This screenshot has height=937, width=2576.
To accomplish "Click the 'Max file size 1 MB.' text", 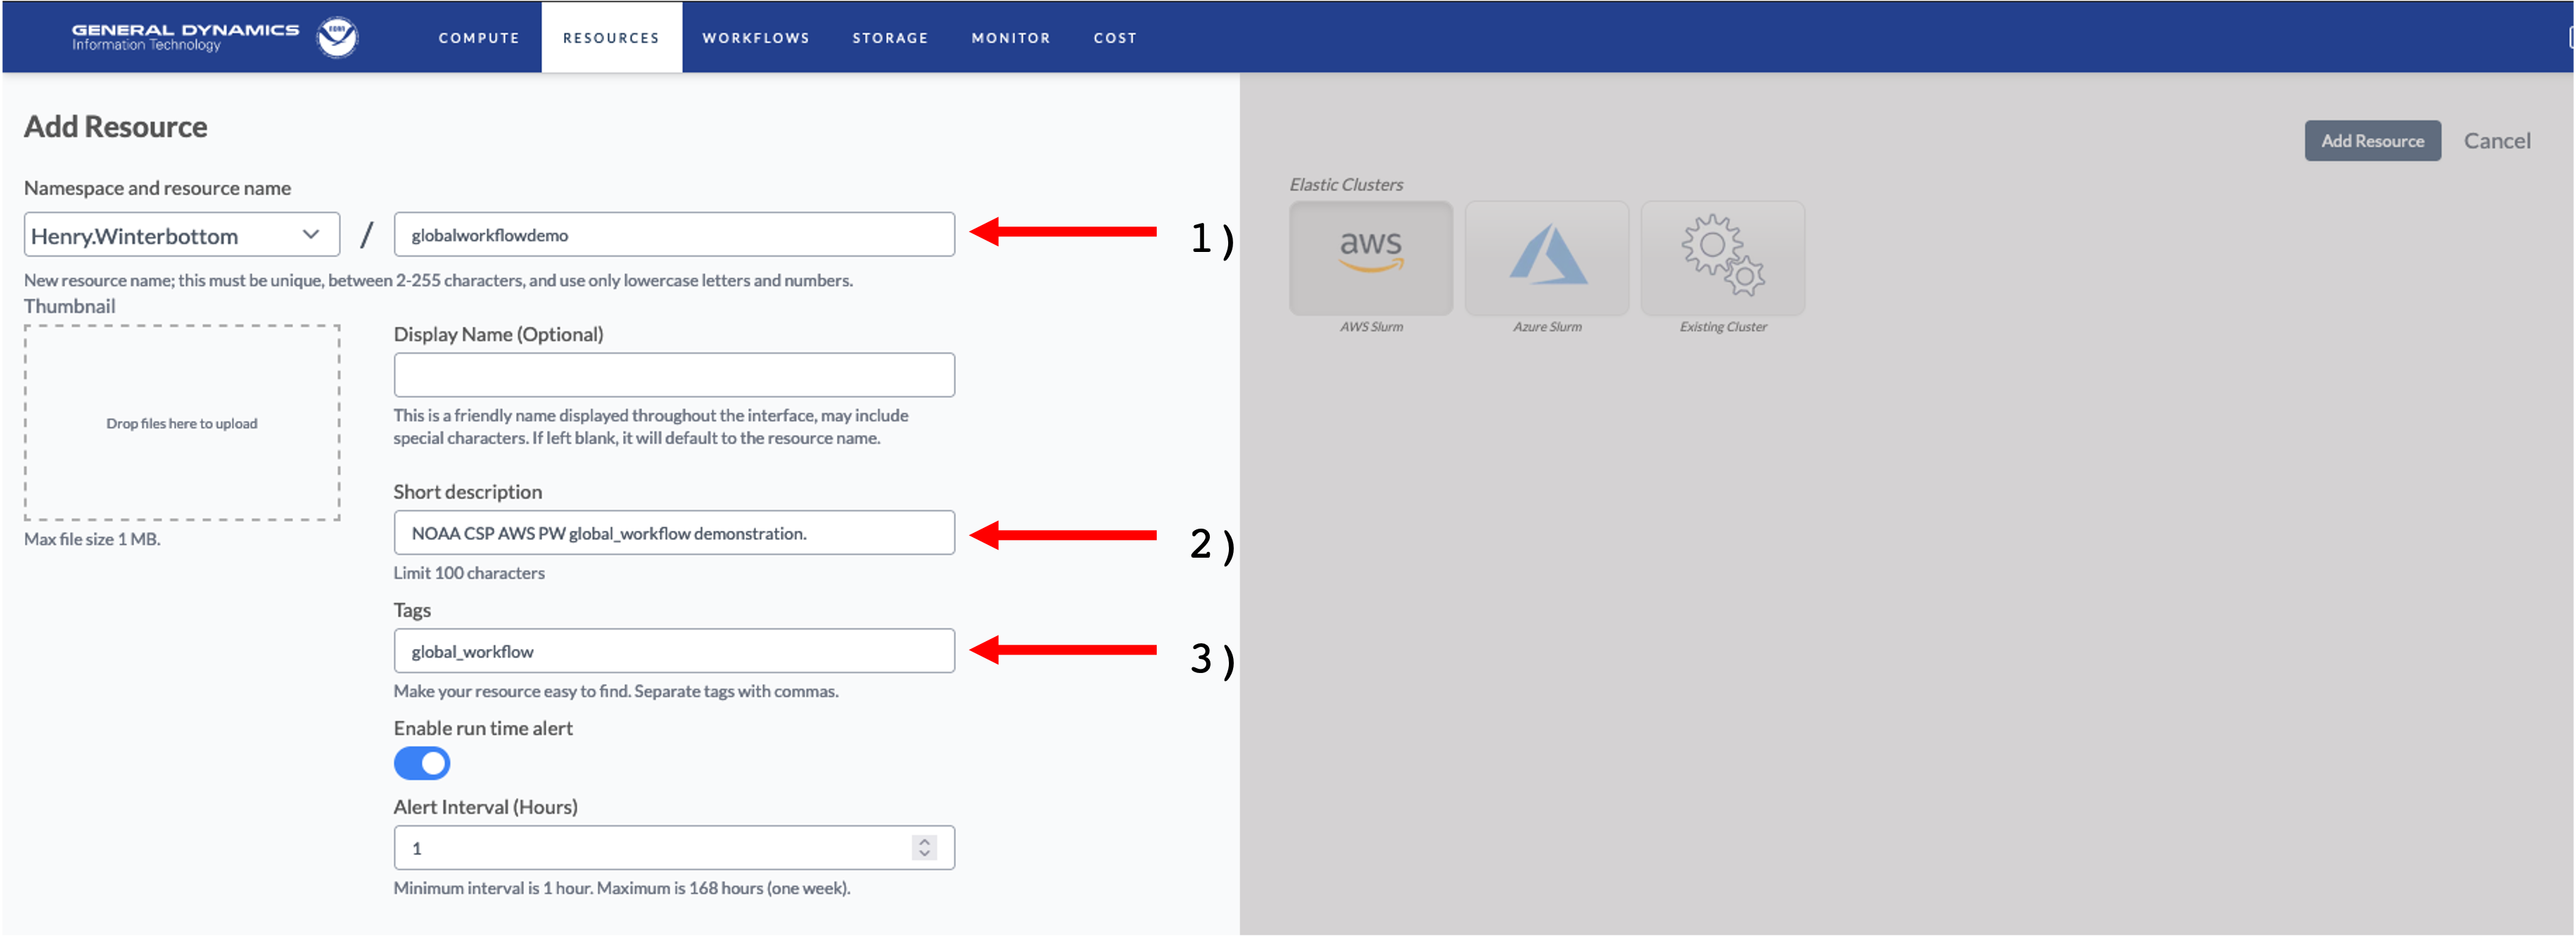I will 92,539.
